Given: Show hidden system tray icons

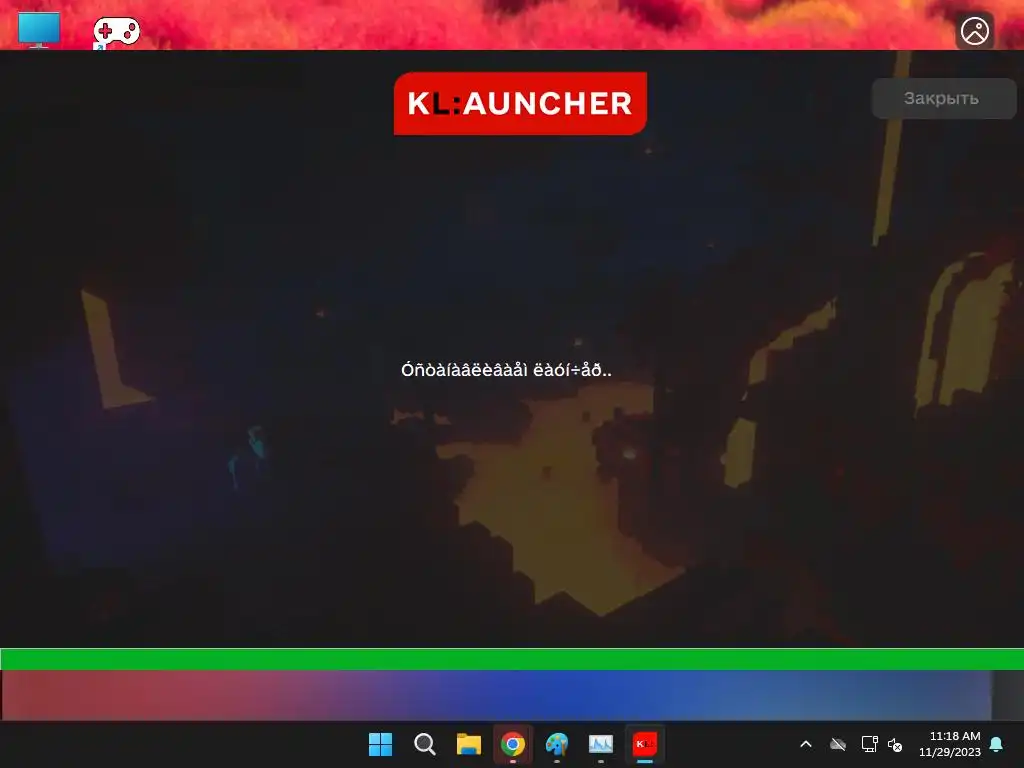Looking at the screenshot, I should pos(806,744).
